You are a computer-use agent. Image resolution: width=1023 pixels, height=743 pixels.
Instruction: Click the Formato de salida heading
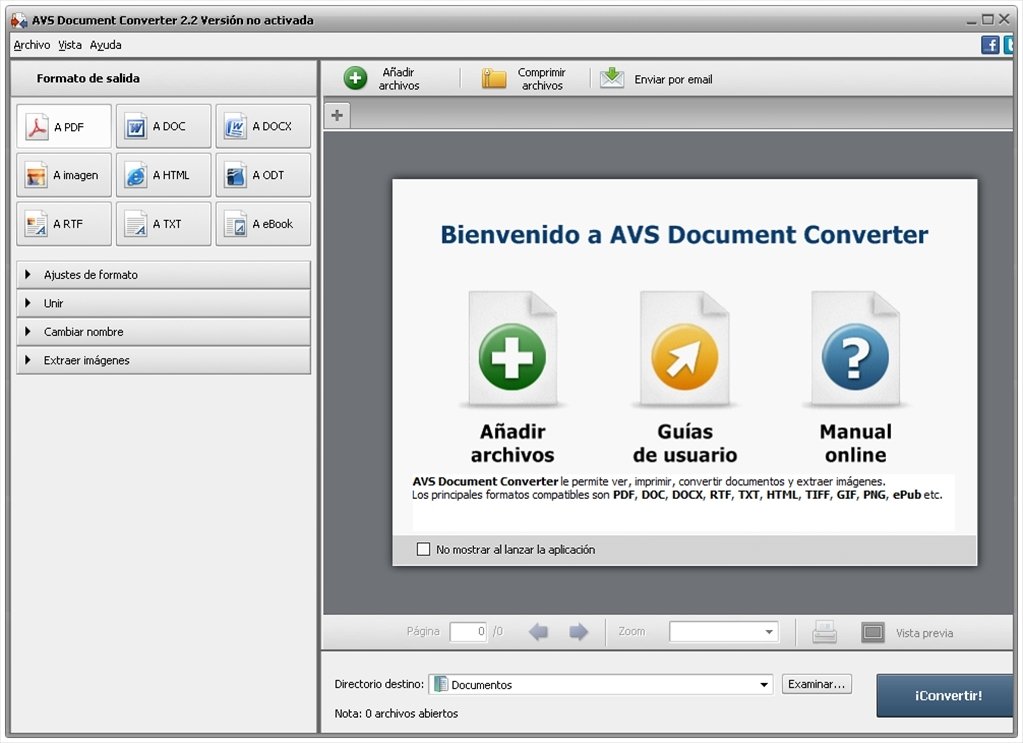pyautogui.click(x=88, y=78)
